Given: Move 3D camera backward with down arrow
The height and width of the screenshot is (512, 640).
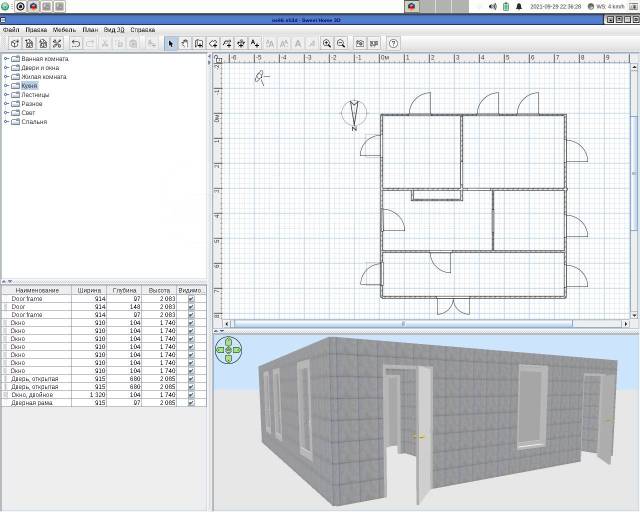Looking at the screenshot, I should pos(229,358).
